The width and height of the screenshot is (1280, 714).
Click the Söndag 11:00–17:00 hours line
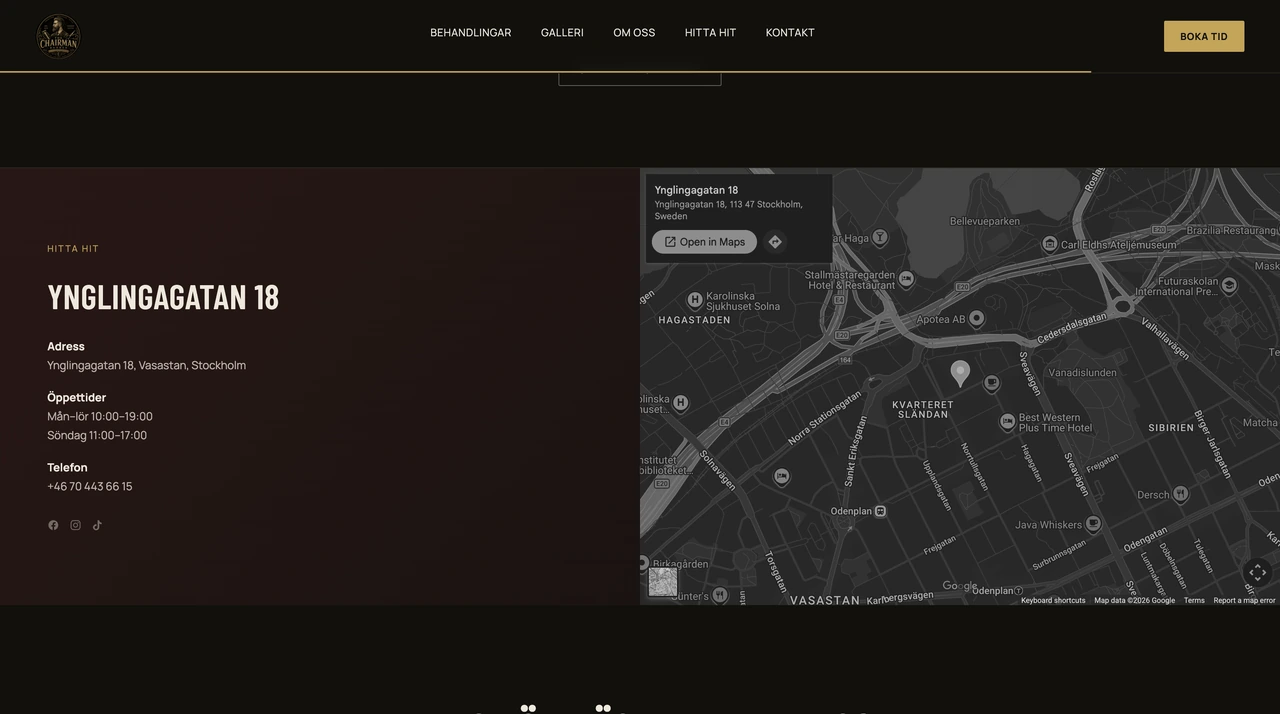97,436
